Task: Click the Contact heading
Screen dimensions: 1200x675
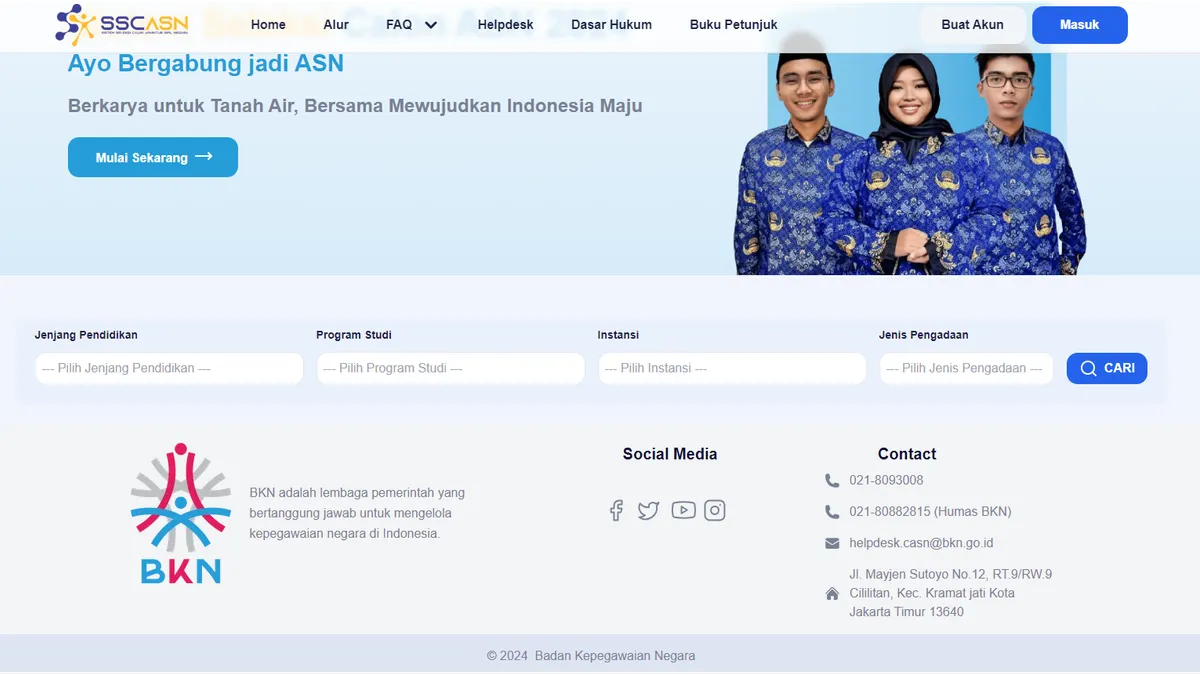Action: 907,454
